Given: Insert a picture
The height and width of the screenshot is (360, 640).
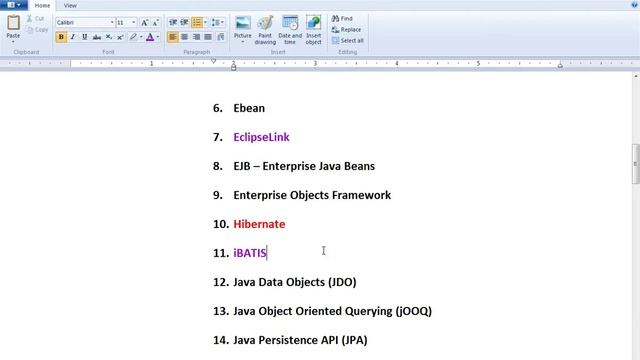Looking at the screenshot, I should (242, 26).
